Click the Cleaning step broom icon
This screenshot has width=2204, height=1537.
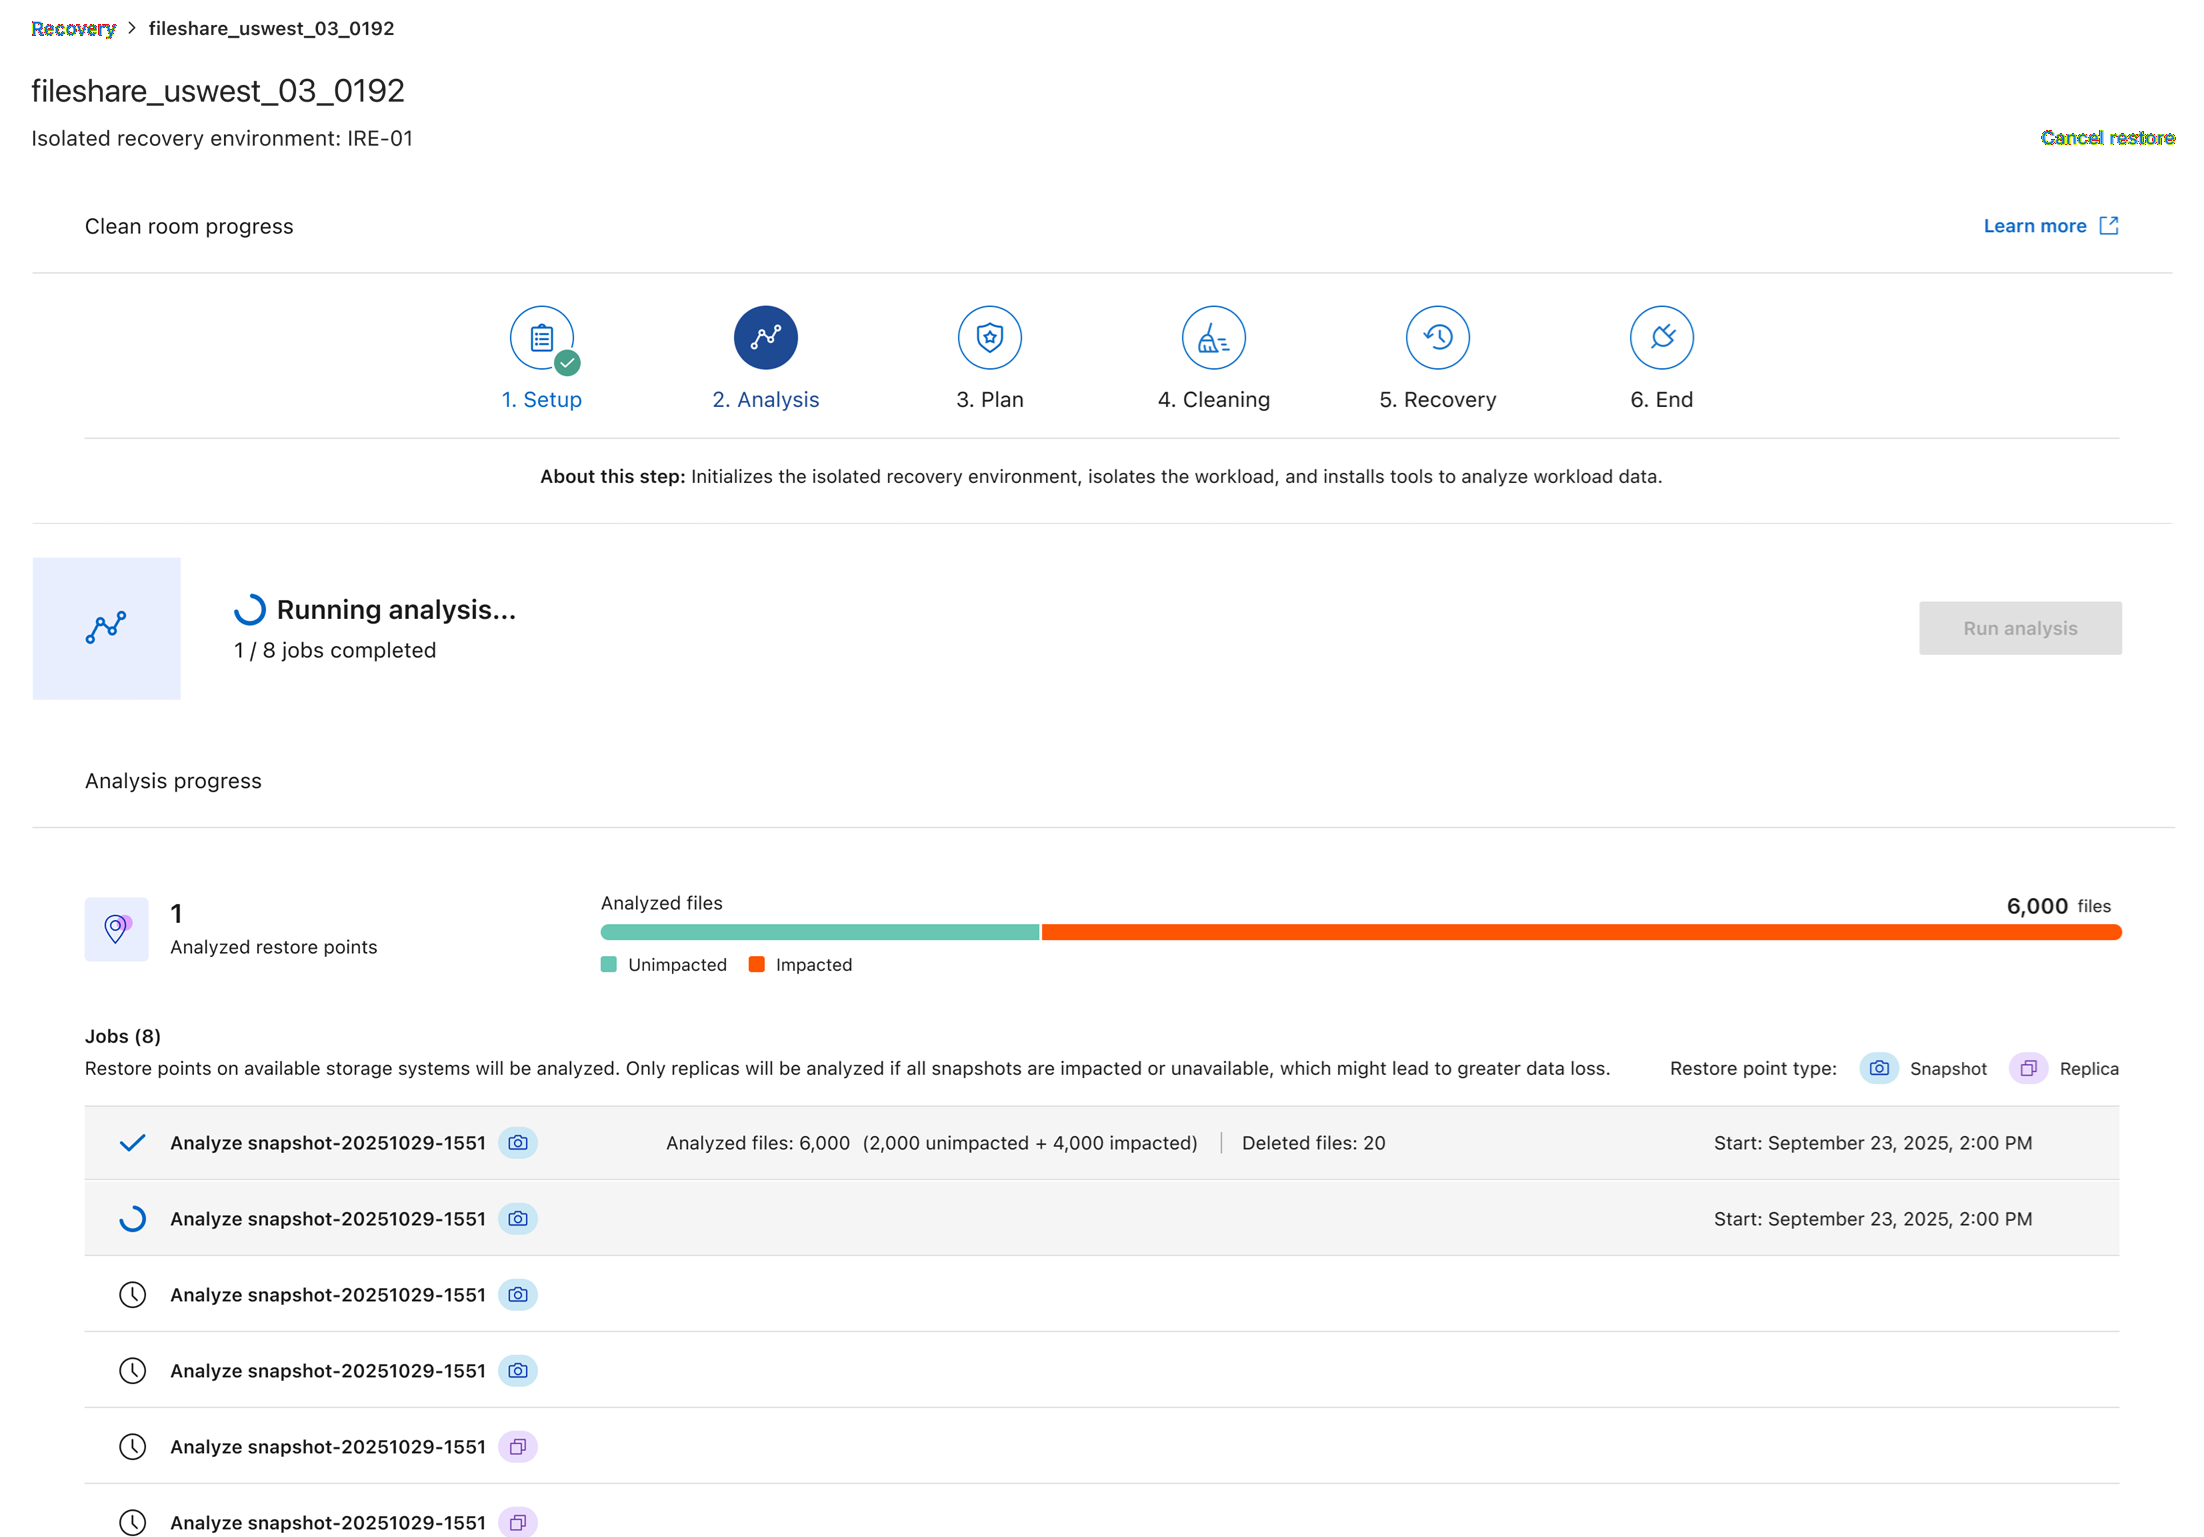click(1213, 338)
